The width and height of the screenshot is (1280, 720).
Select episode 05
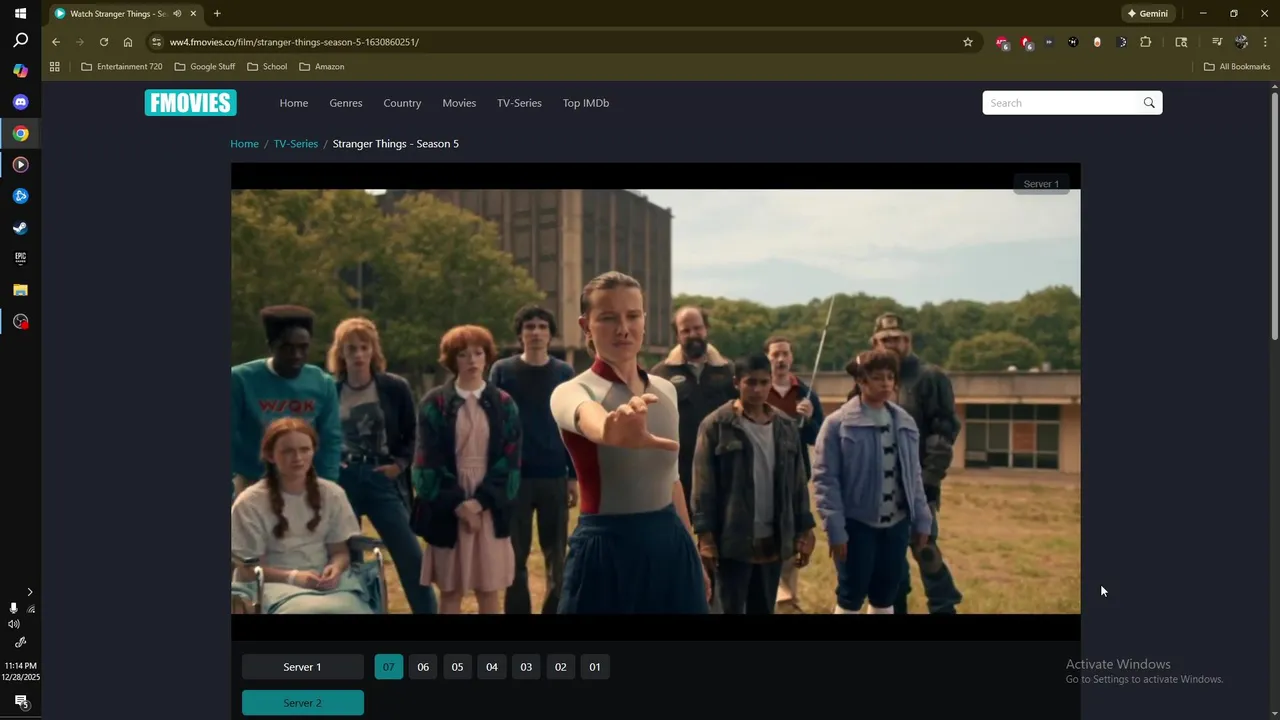point(457,667)
